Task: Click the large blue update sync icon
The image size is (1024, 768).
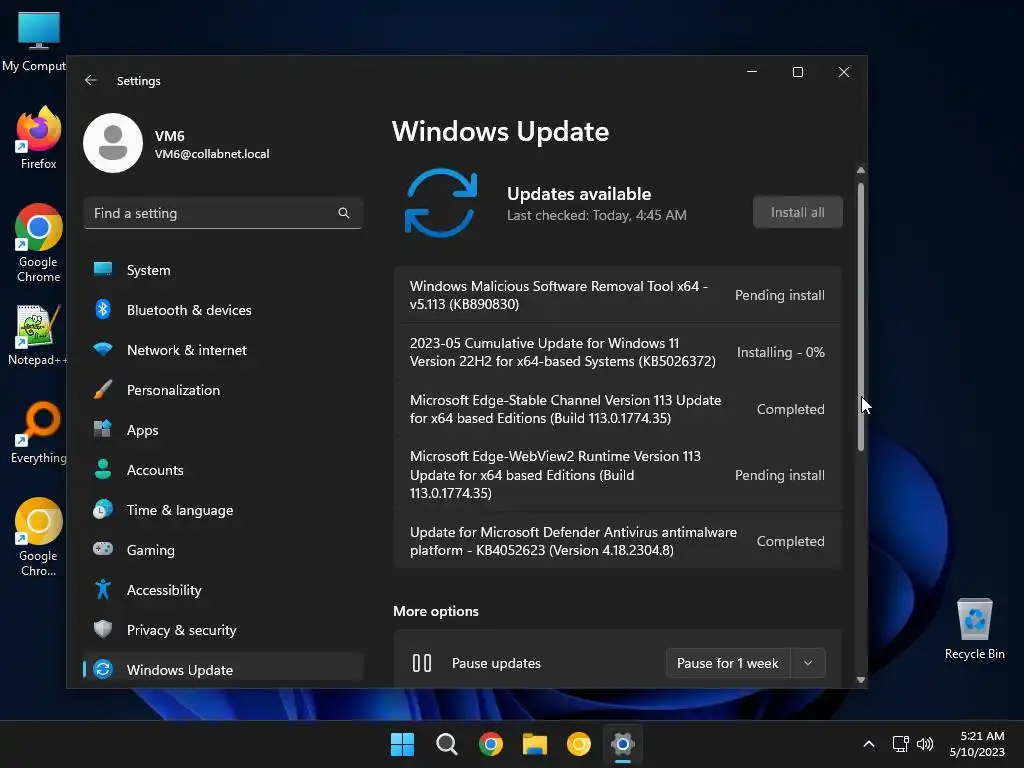Action: (441, 203)
